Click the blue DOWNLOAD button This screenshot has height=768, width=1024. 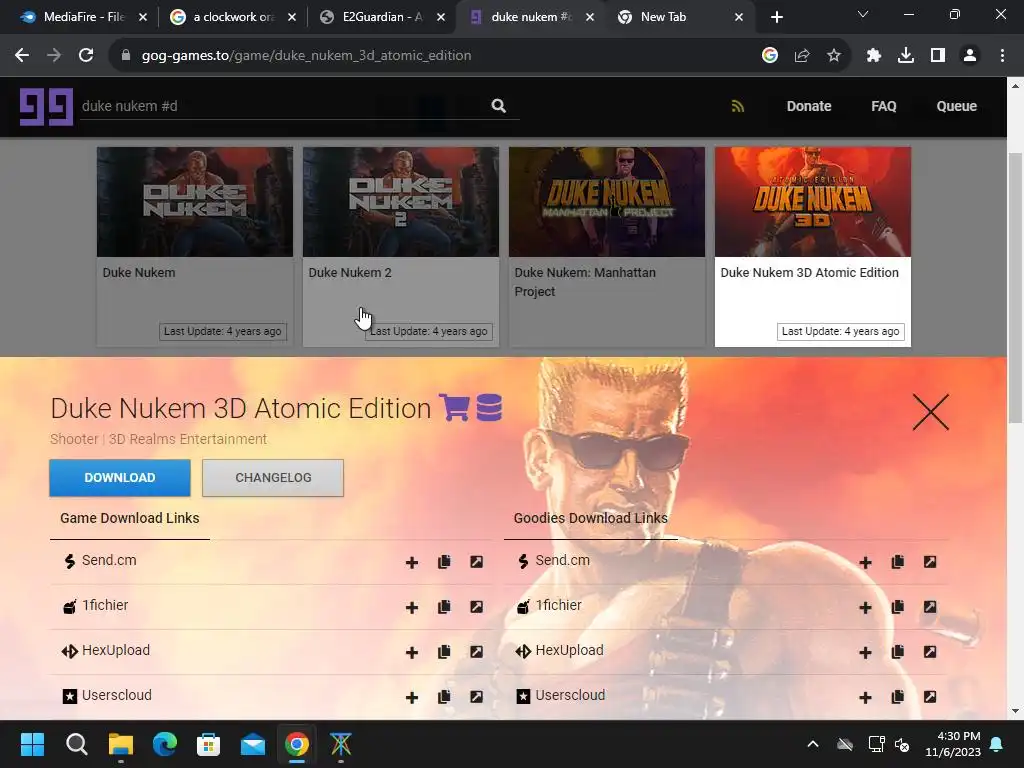pyautogui.click(x=120, y=477)
